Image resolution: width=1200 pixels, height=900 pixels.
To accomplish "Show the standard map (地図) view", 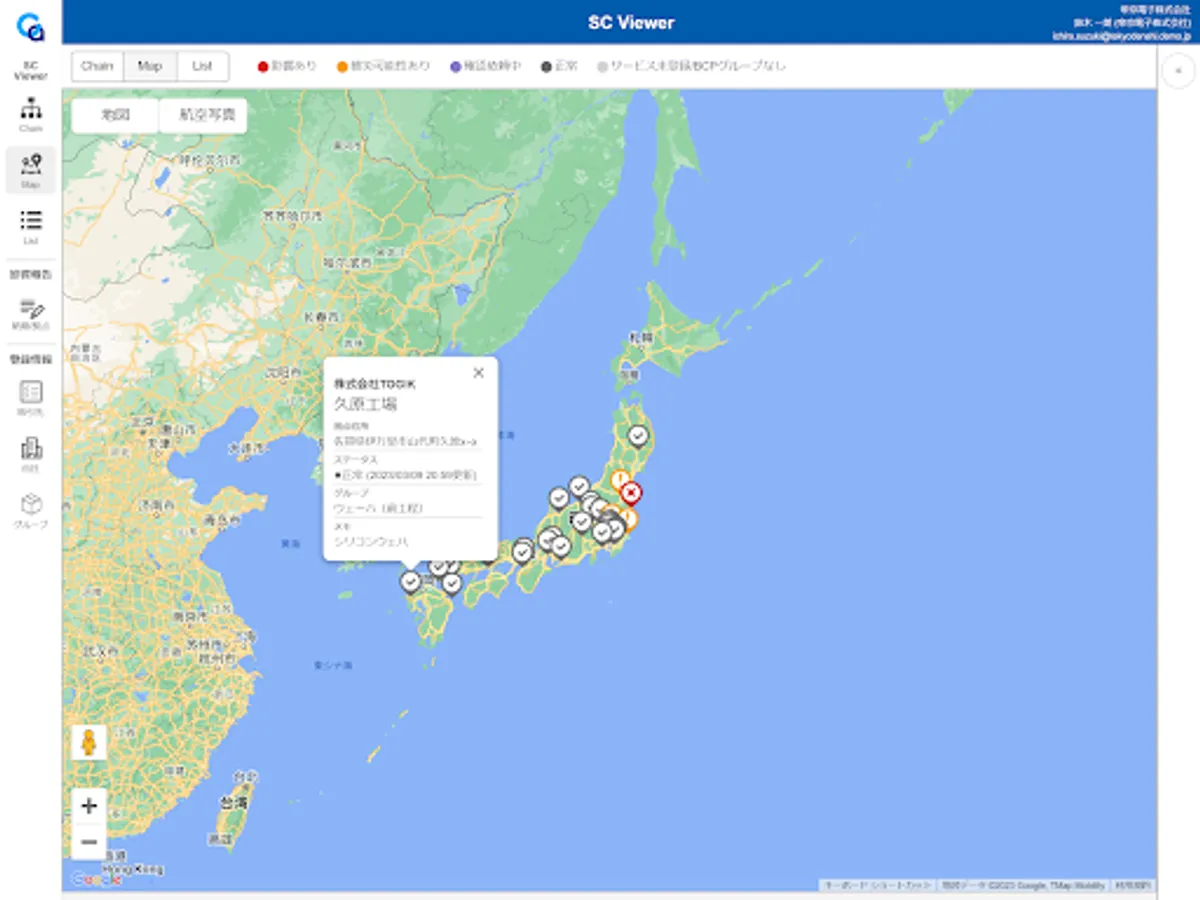I will pyautogui.click(x=115, y=116).
